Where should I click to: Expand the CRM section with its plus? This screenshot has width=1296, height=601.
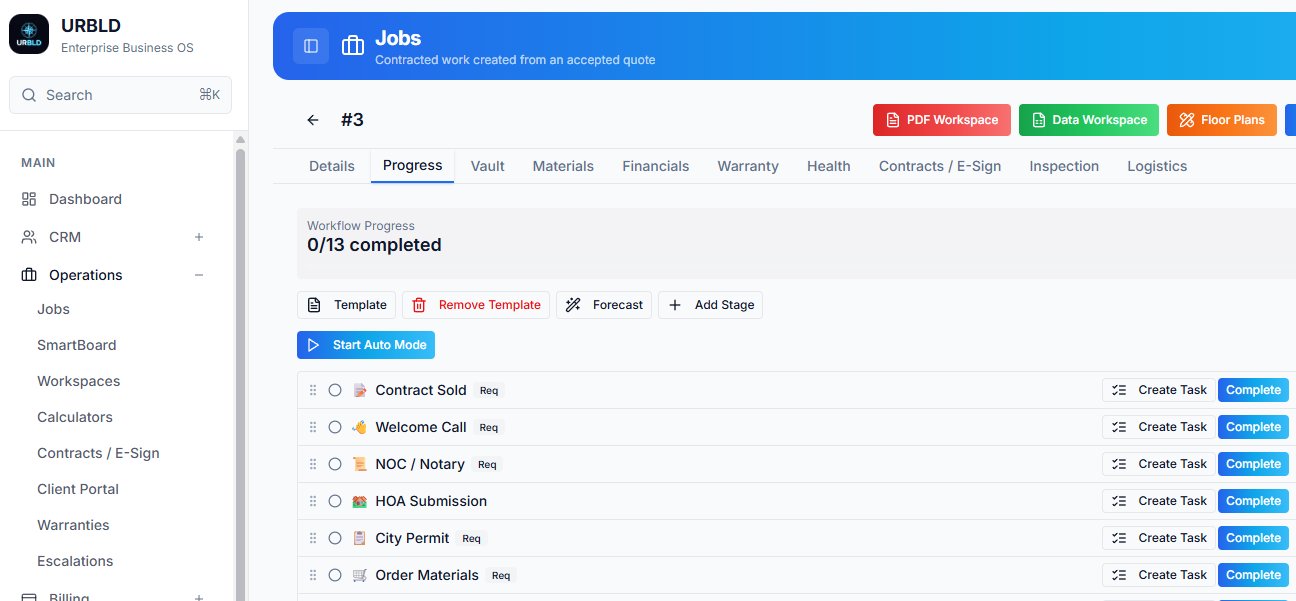click(199, 237)
